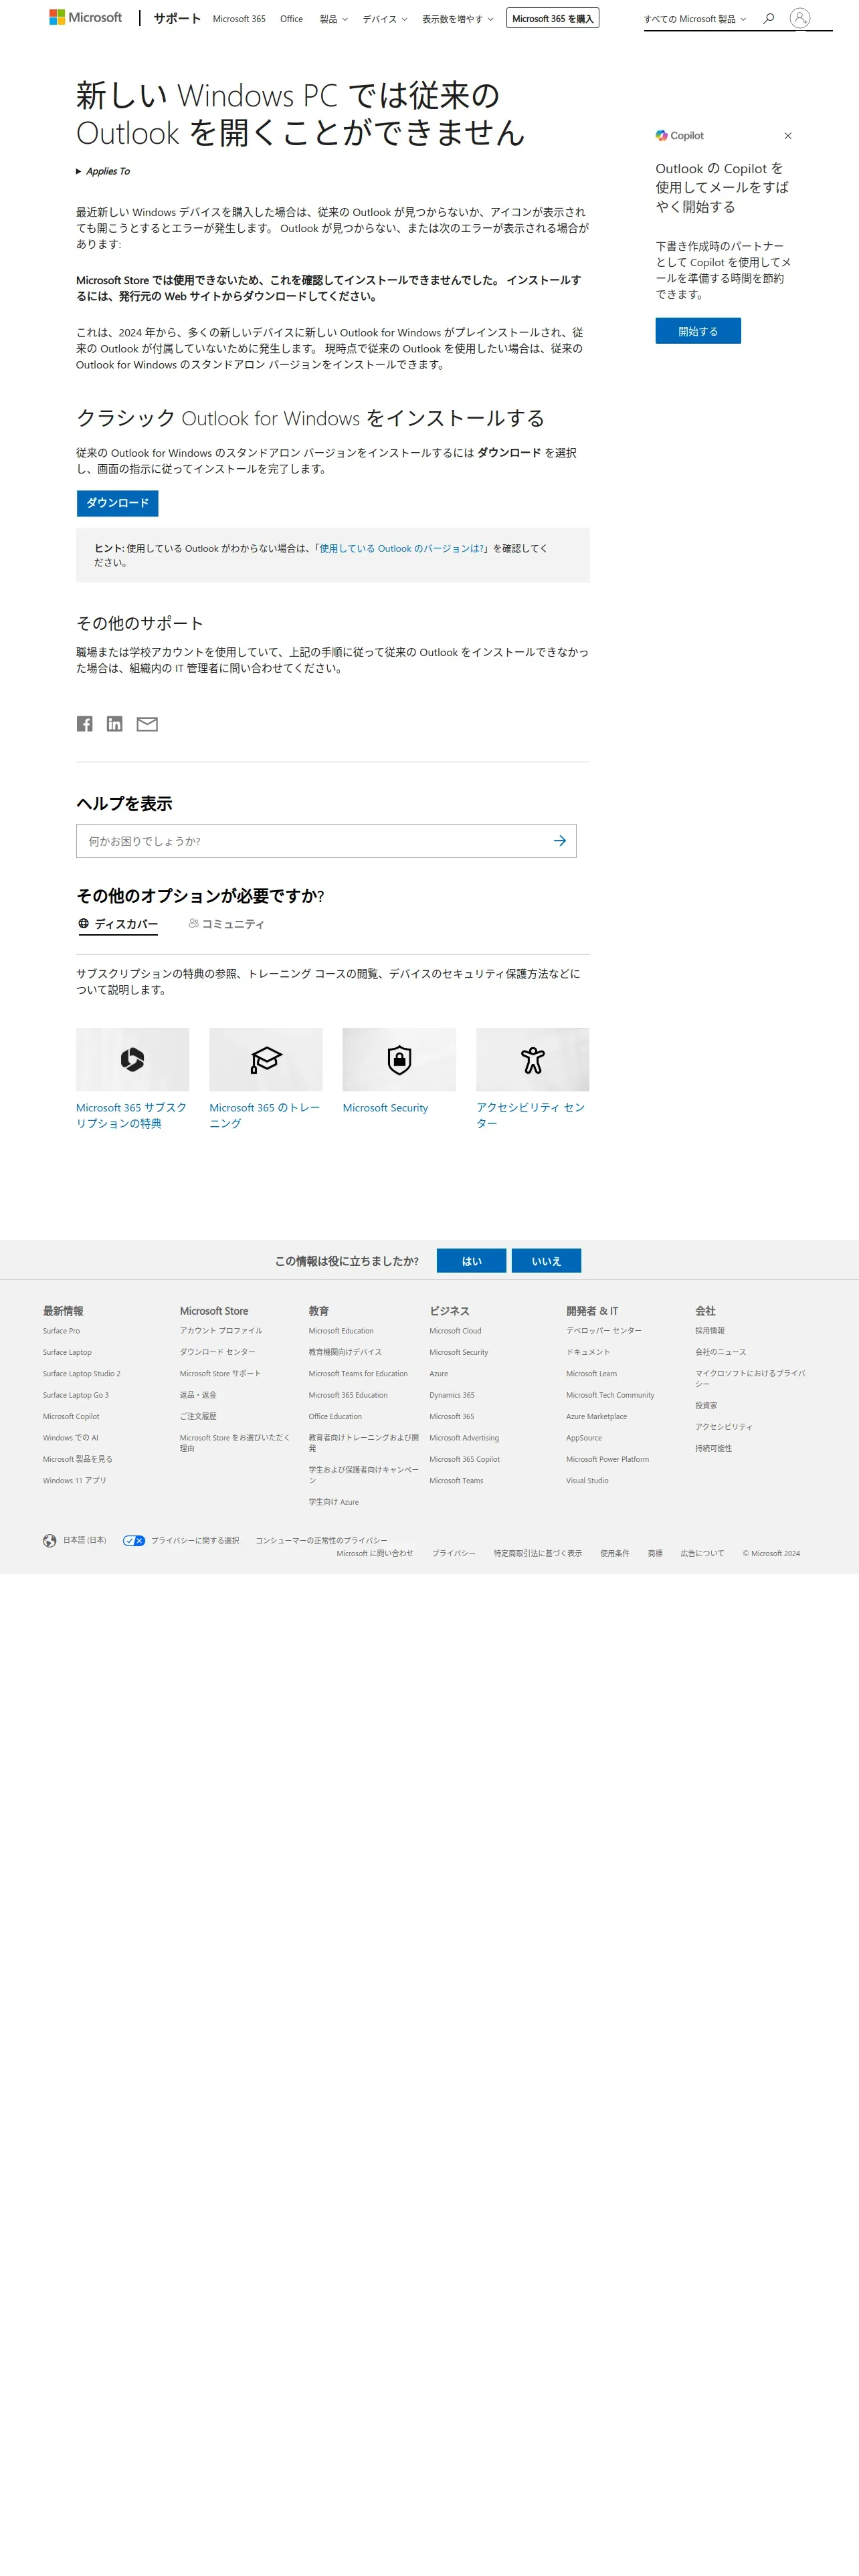The image size is (859, 2576).
Task: Open 採用情報 footer link
Action: (x=710, y=1331)
